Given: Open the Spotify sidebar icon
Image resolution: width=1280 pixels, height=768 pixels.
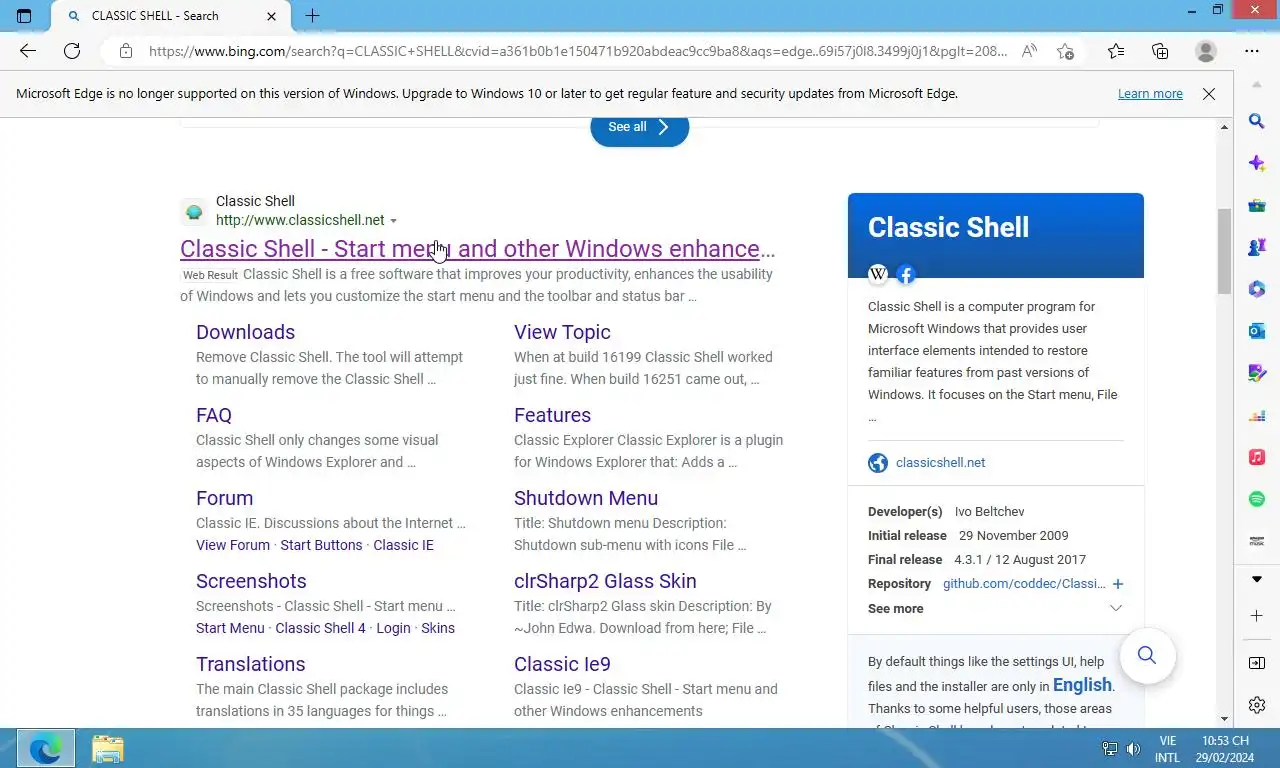Looking at the screenshot, I should point(1257,499).
